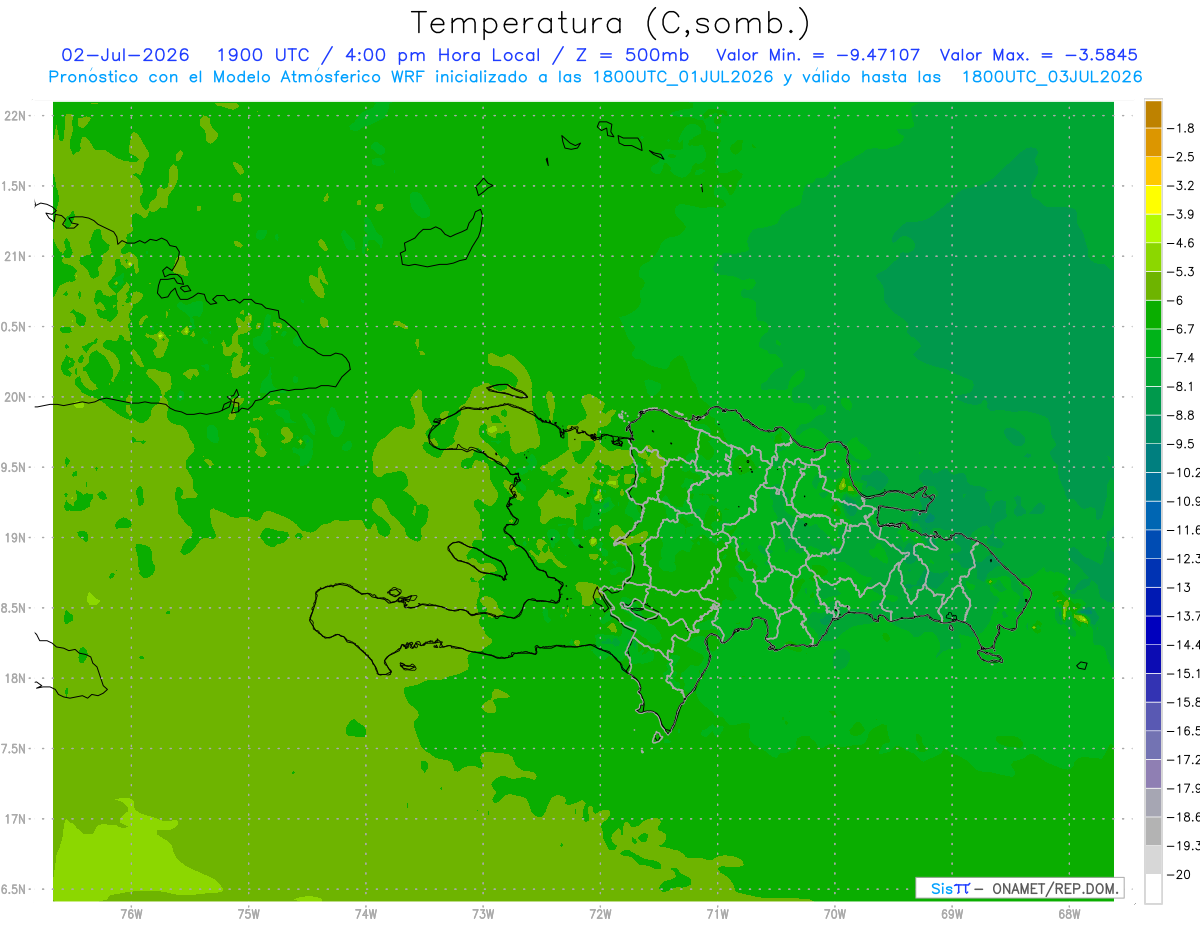Click the colorbar label "-5.3"

1181,272
